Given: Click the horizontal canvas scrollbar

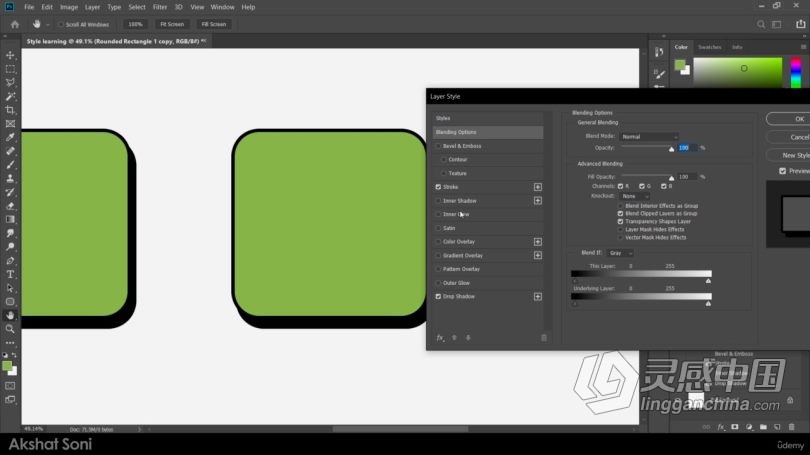Looking at the screenshot, I should (x=400, y=429).
